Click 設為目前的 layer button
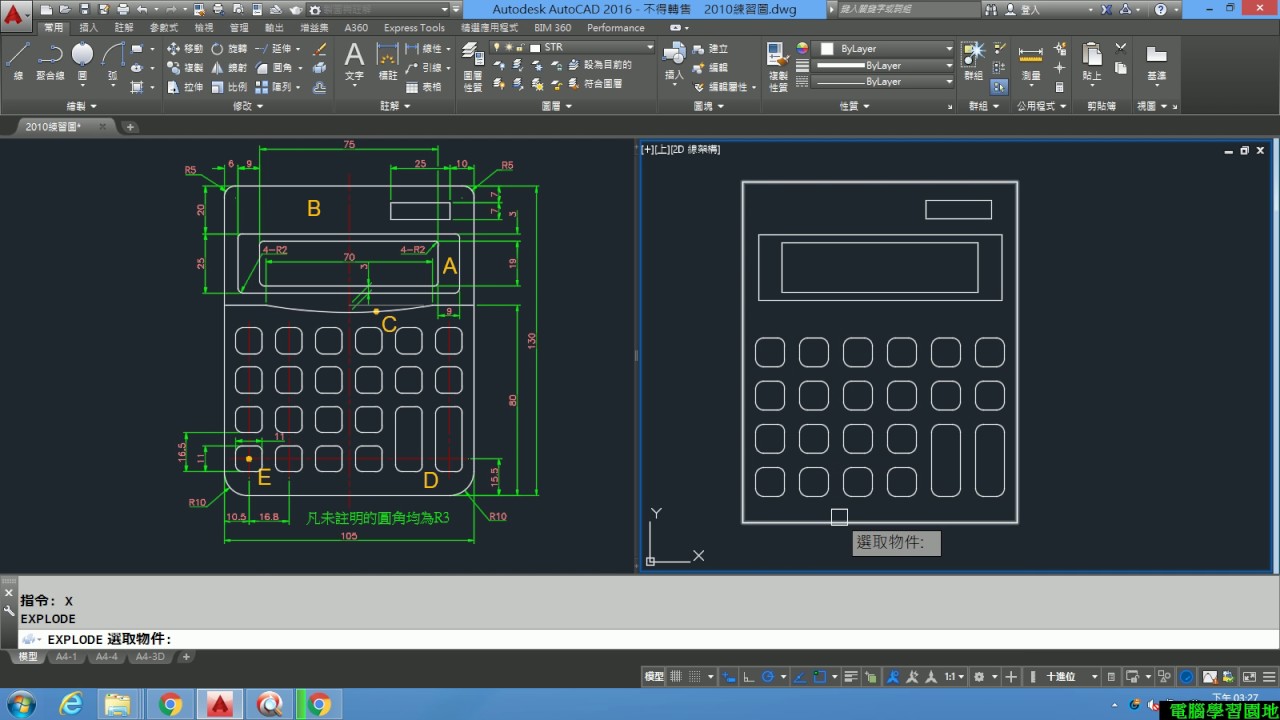Viewport: 1280px width, 720px height. click(x=600, y=65)
